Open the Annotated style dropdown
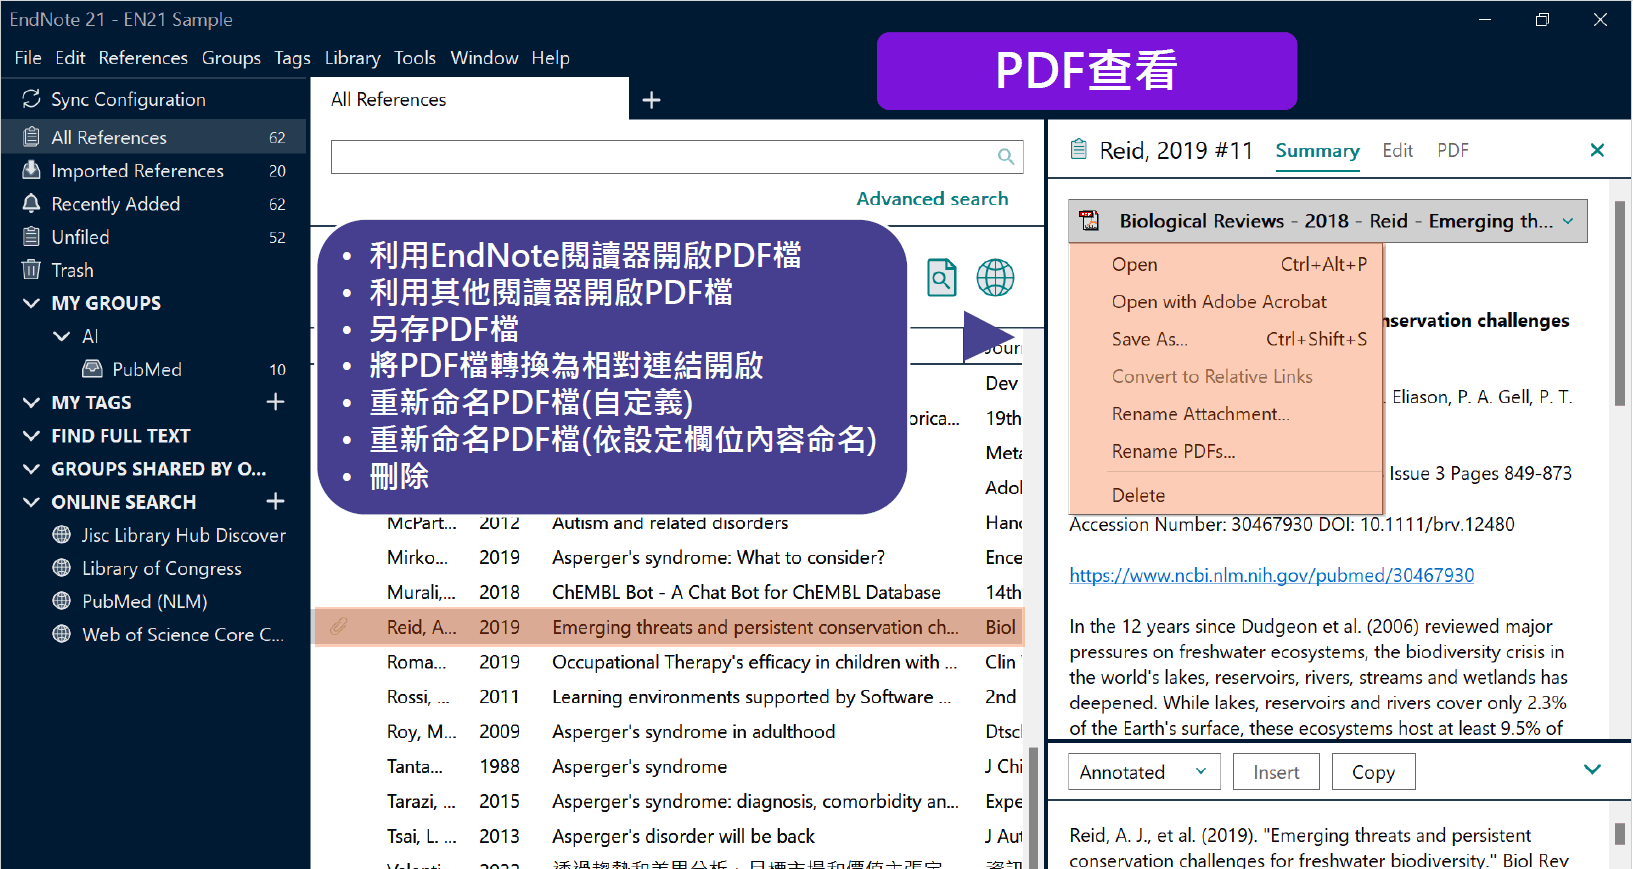Viewport: 1633px width, 869px height. point(1144,772)
